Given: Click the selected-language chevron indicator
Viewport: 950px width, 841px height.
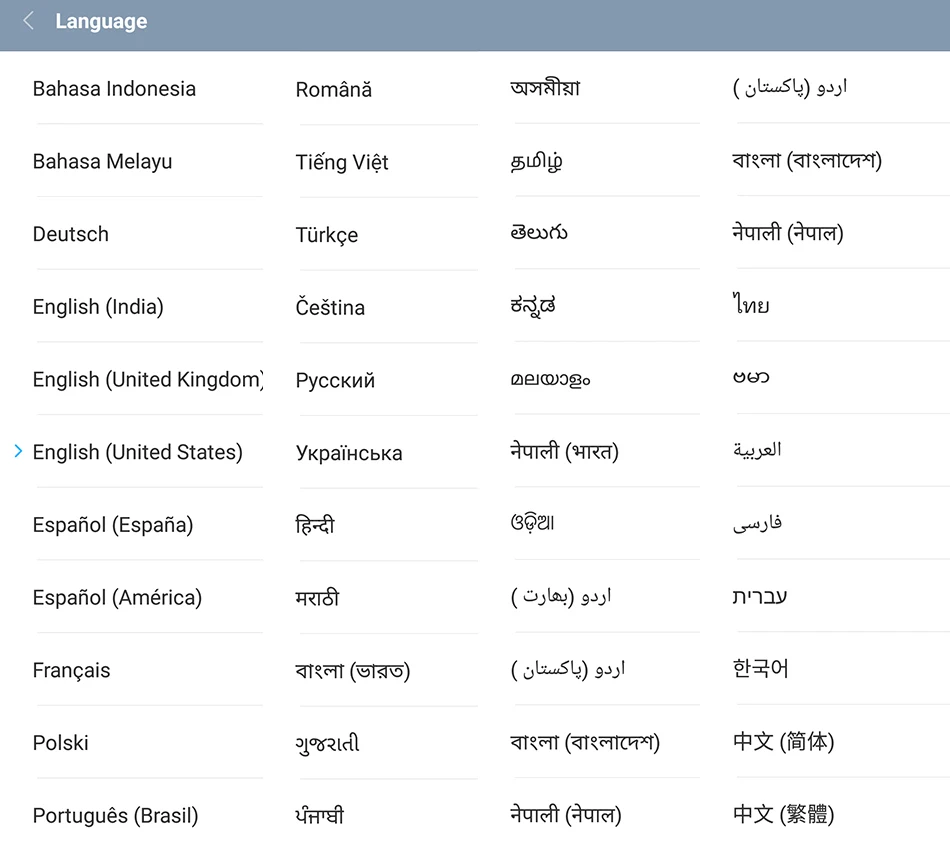Looking at the screenshot, I should [18, 451].
